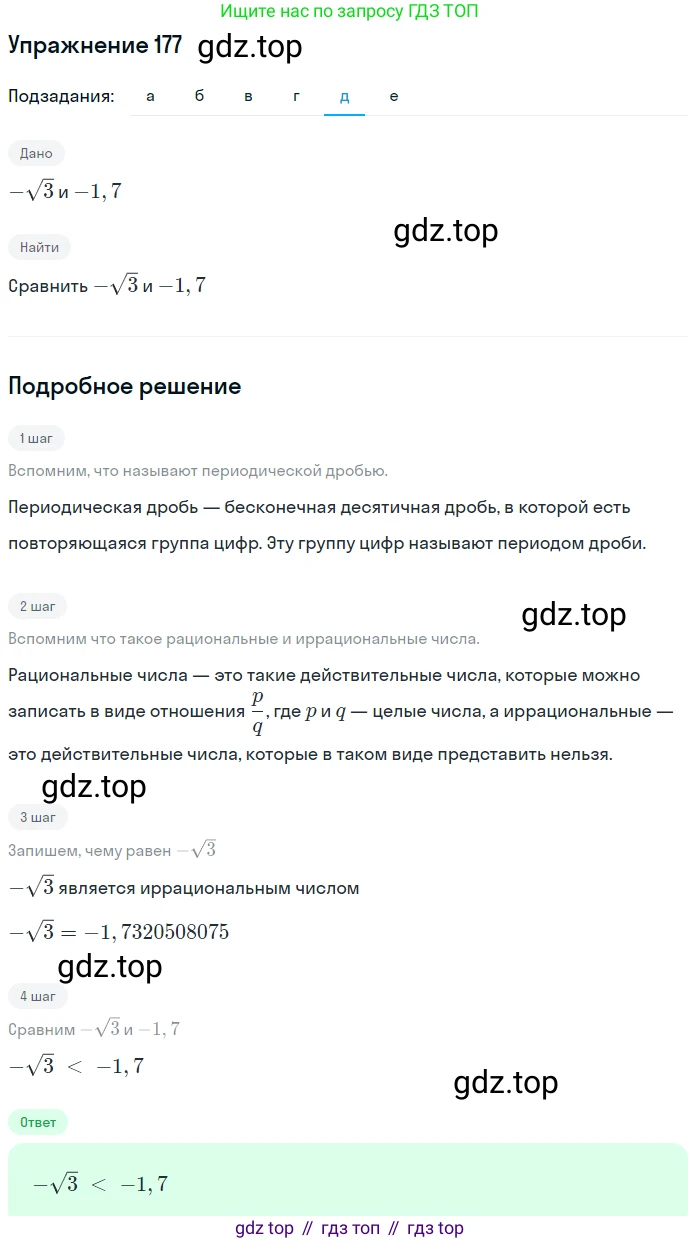This screenshot has width=700, height=1243.
Task: Switch to subtask tab б
Action: pos(199,96)
